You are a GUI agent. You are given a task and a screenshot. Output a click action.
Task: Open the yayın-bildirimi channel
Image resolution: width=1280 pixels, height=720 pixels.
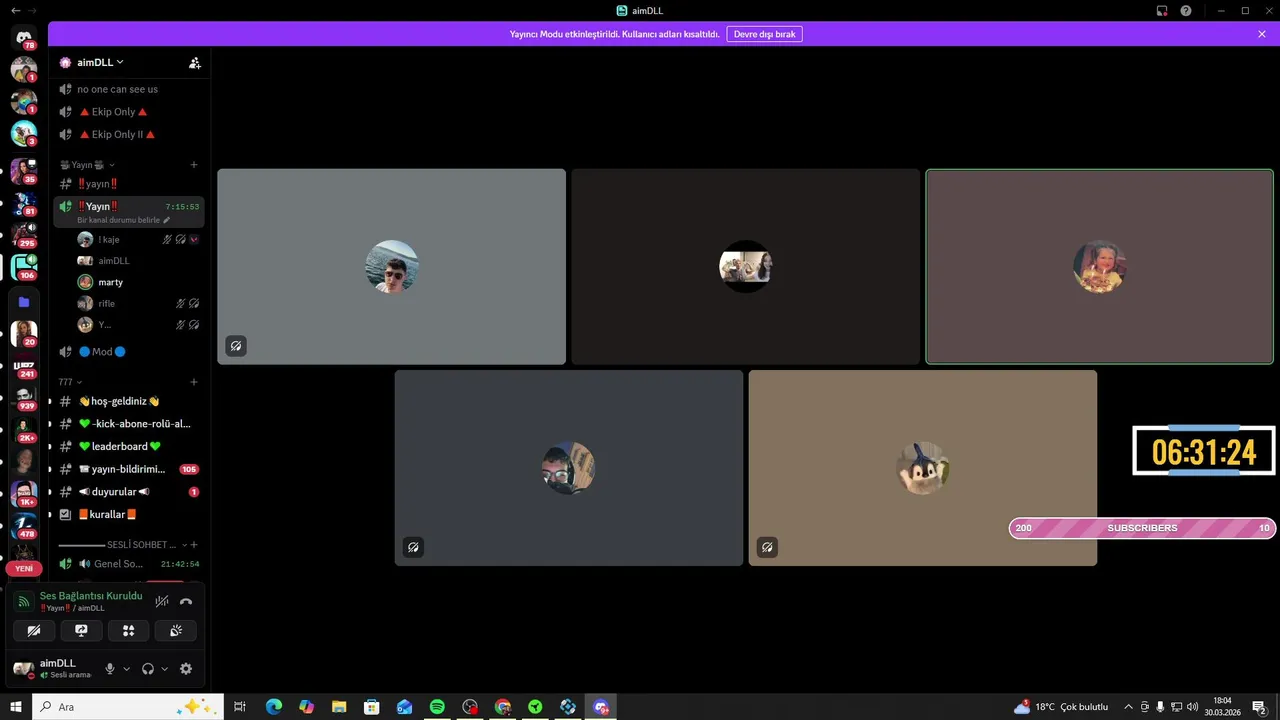[x=129, y=469]
